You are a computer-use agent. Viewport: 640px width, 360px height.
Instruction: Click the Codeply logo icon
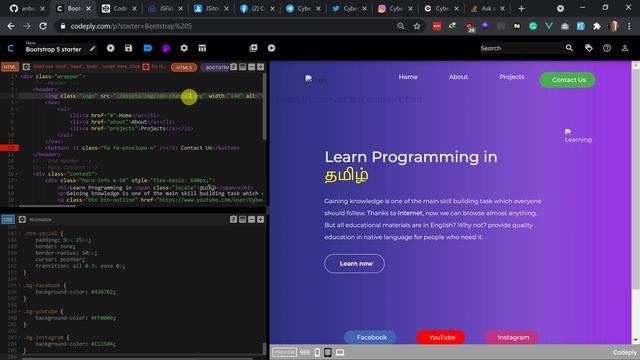pyautogui.click(x=11, y=48)
